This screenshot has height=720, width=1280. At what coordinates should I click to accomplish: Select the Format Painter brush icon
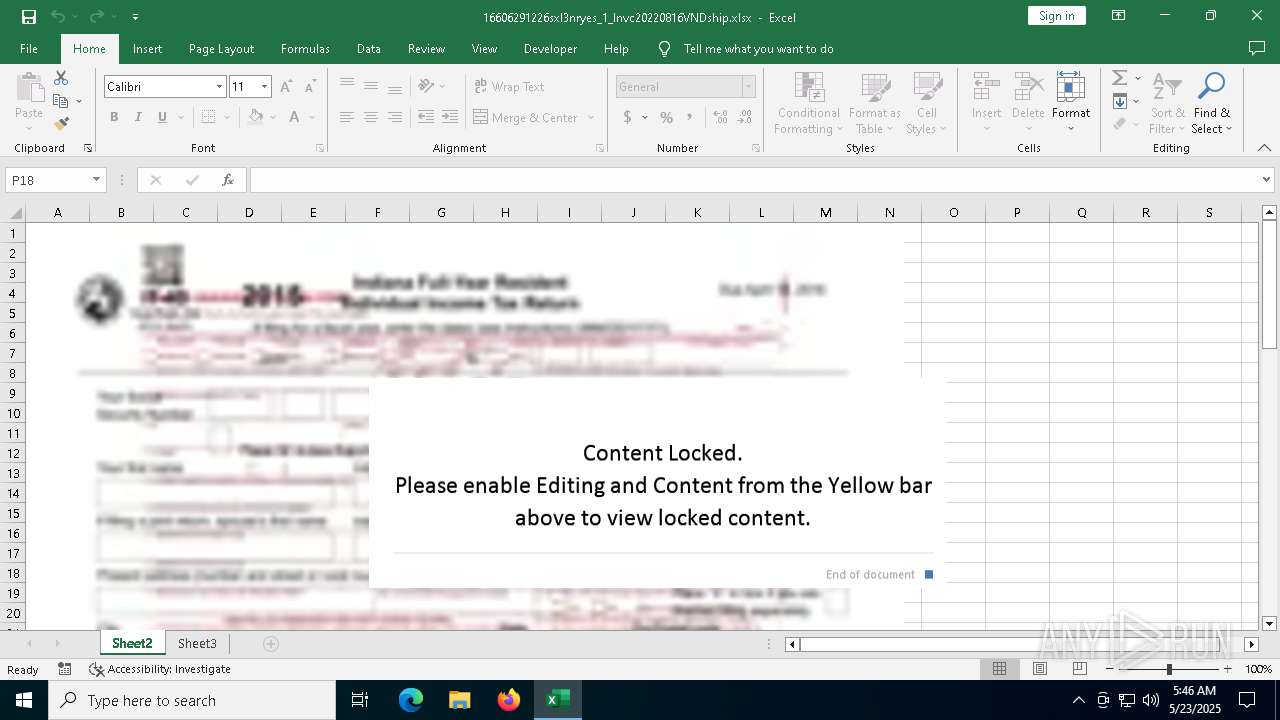click(61, 124)
